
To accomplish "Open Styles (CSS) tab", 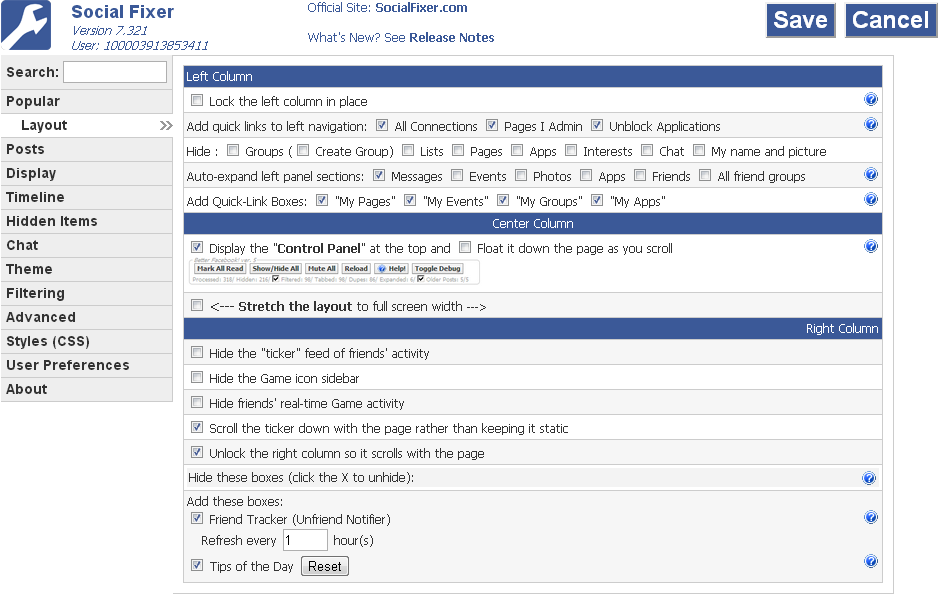I will tap(87, 341).
